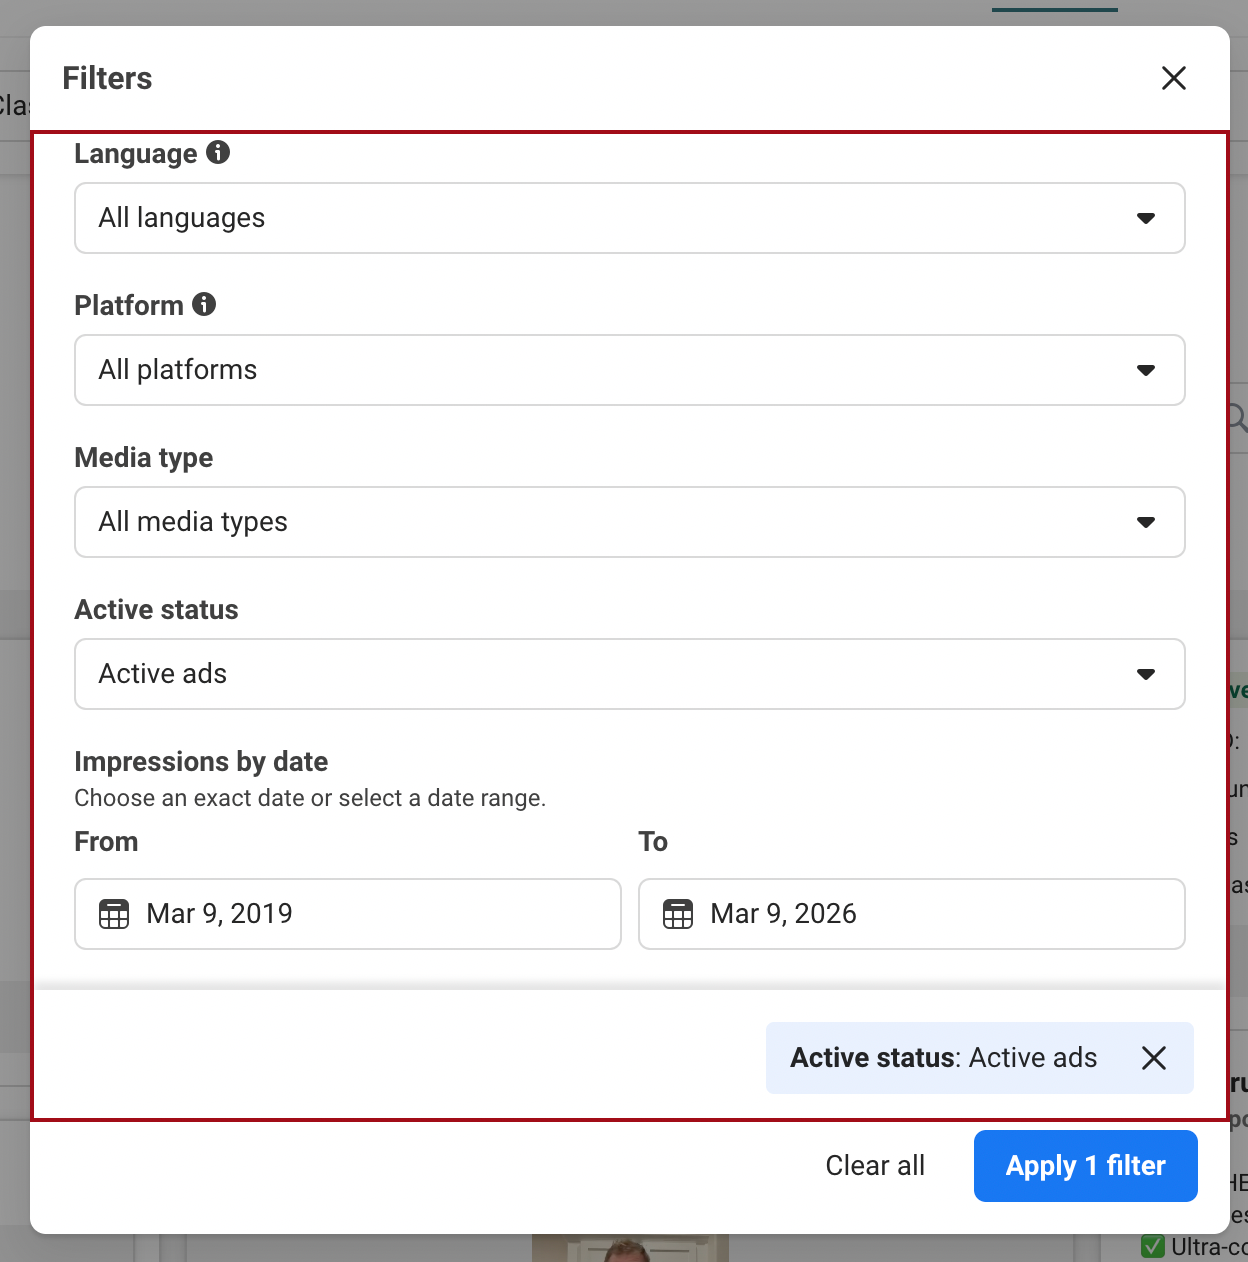Screen dimensions: 1248x1262
Task: Close the Filters dialog
Action: [x=1173, y=78]
